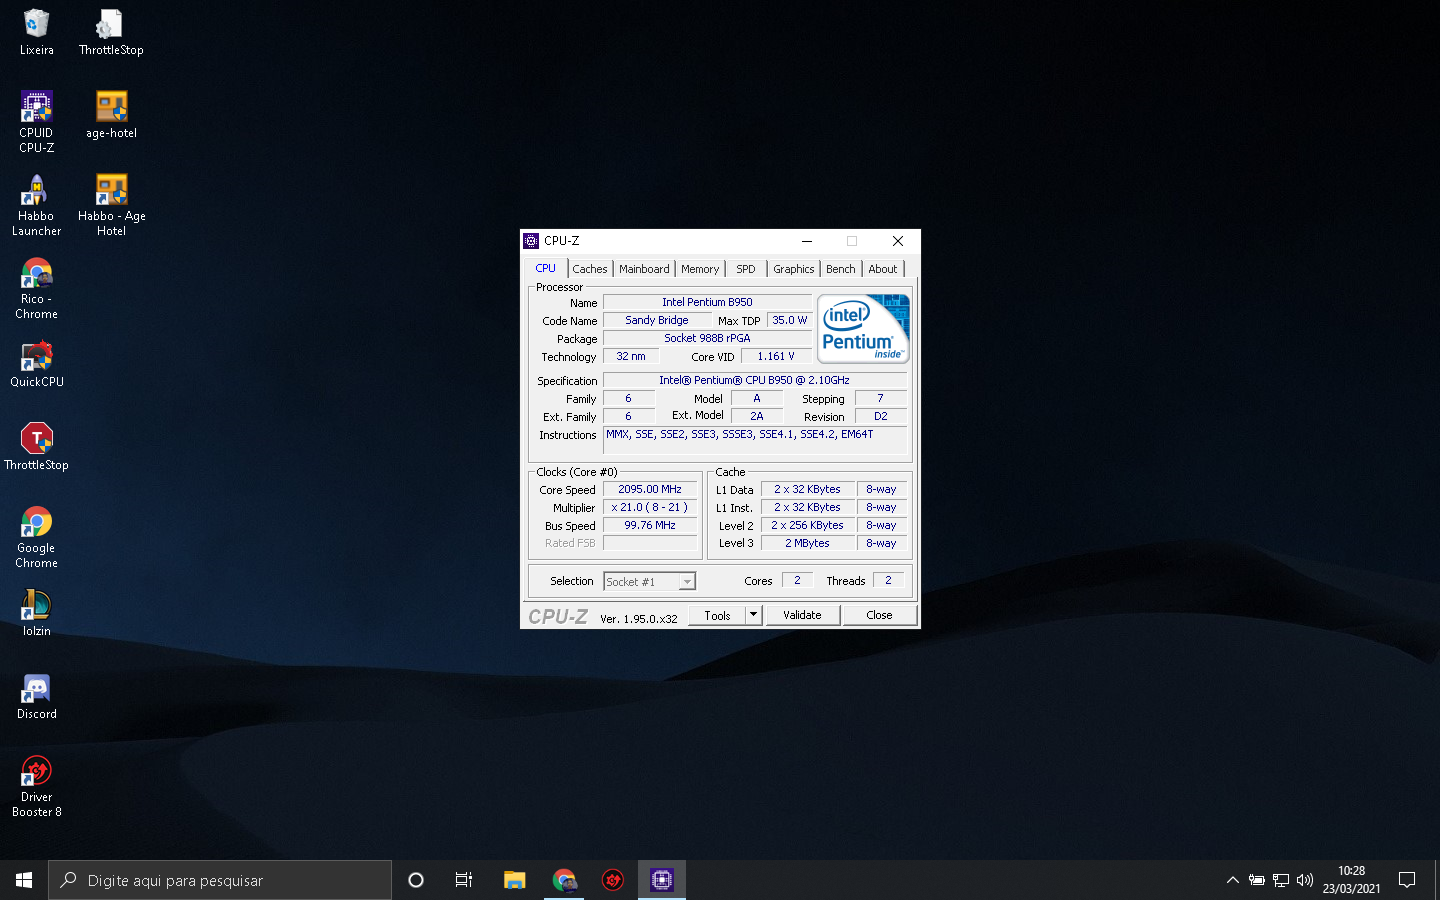
Task: Open the ThrottleStop file icon beside Lixeira
Action: tap(110, 32)
